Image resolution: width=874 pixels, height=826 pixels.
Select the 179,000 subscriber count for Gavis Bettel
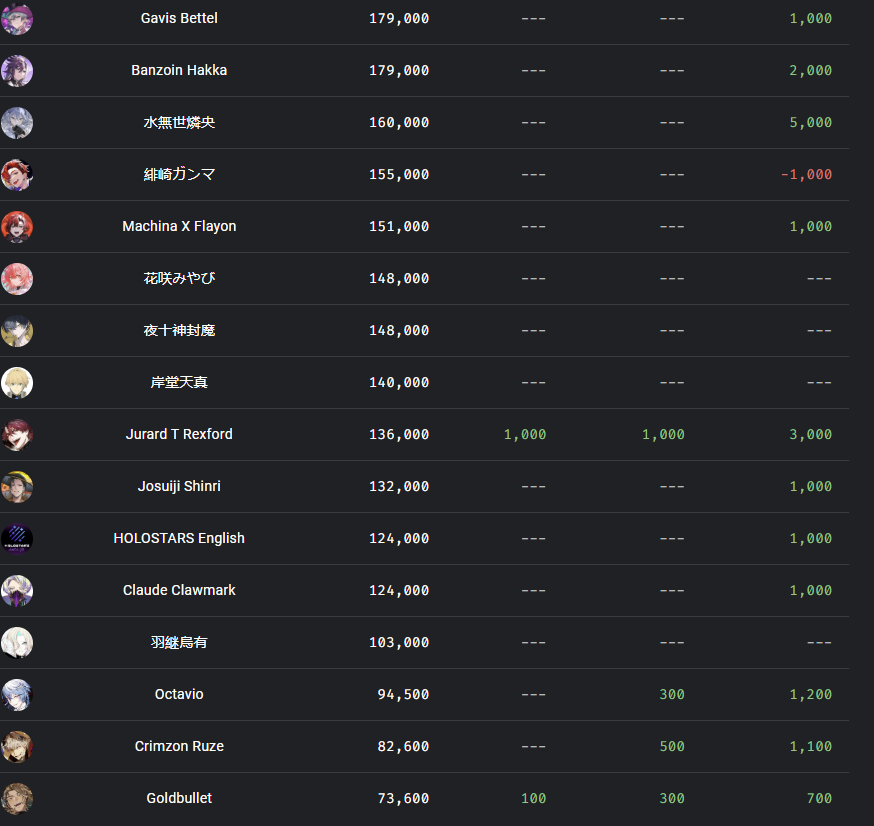[x=399, y=18]
